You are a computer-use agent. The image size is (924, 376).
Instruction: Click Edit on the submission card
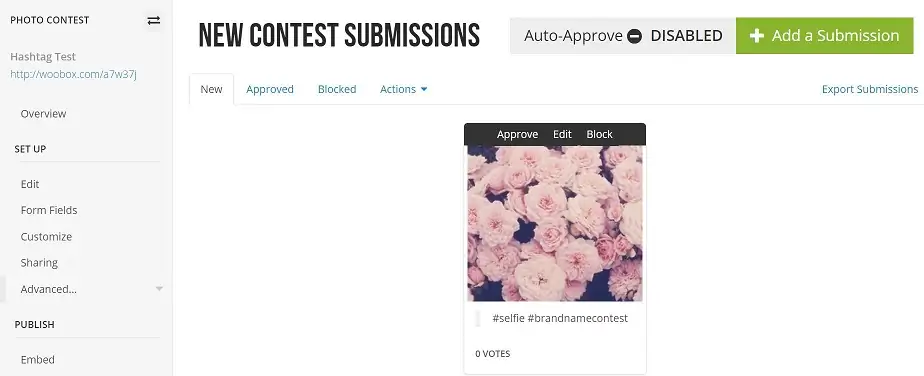coord(562,134)
